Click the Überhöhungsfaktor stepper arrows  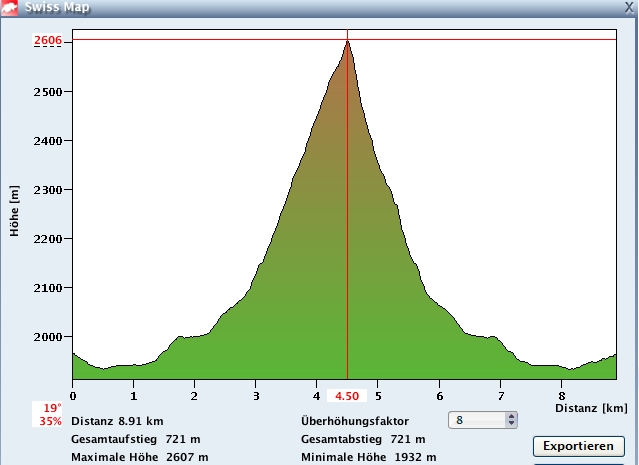pos(512,421)
